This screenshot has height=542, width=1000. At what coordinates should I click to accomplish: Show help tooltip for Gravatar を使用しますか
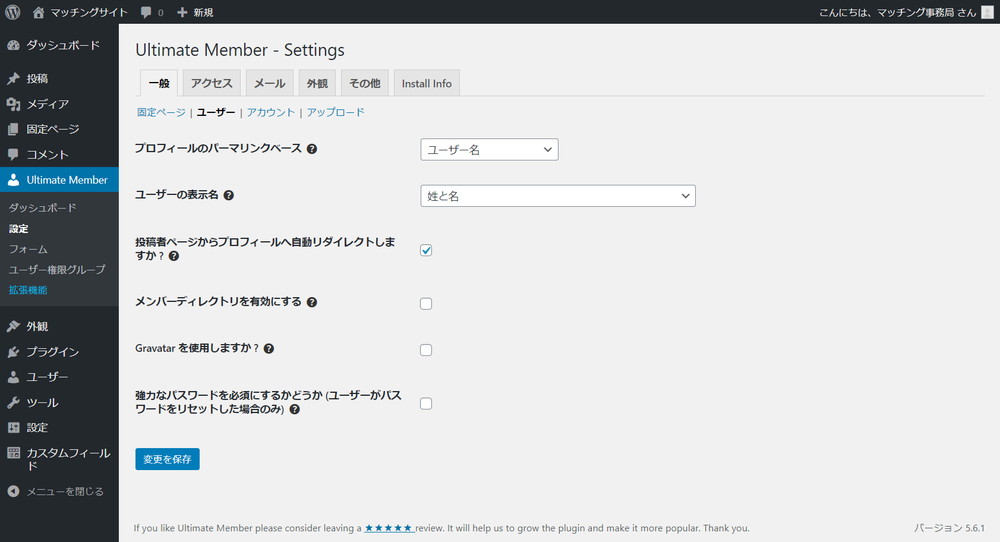click(x=269, y=349)
